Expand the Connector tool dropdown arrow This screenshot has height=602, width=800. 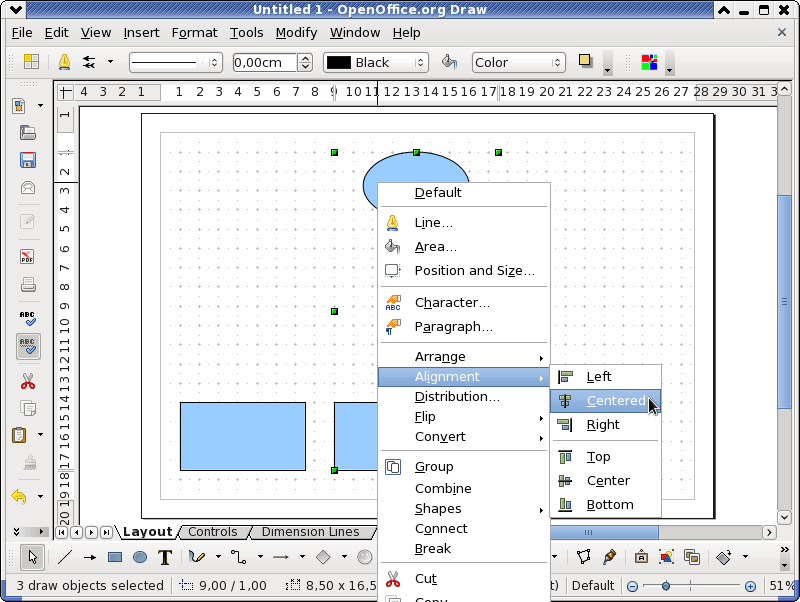260,557
